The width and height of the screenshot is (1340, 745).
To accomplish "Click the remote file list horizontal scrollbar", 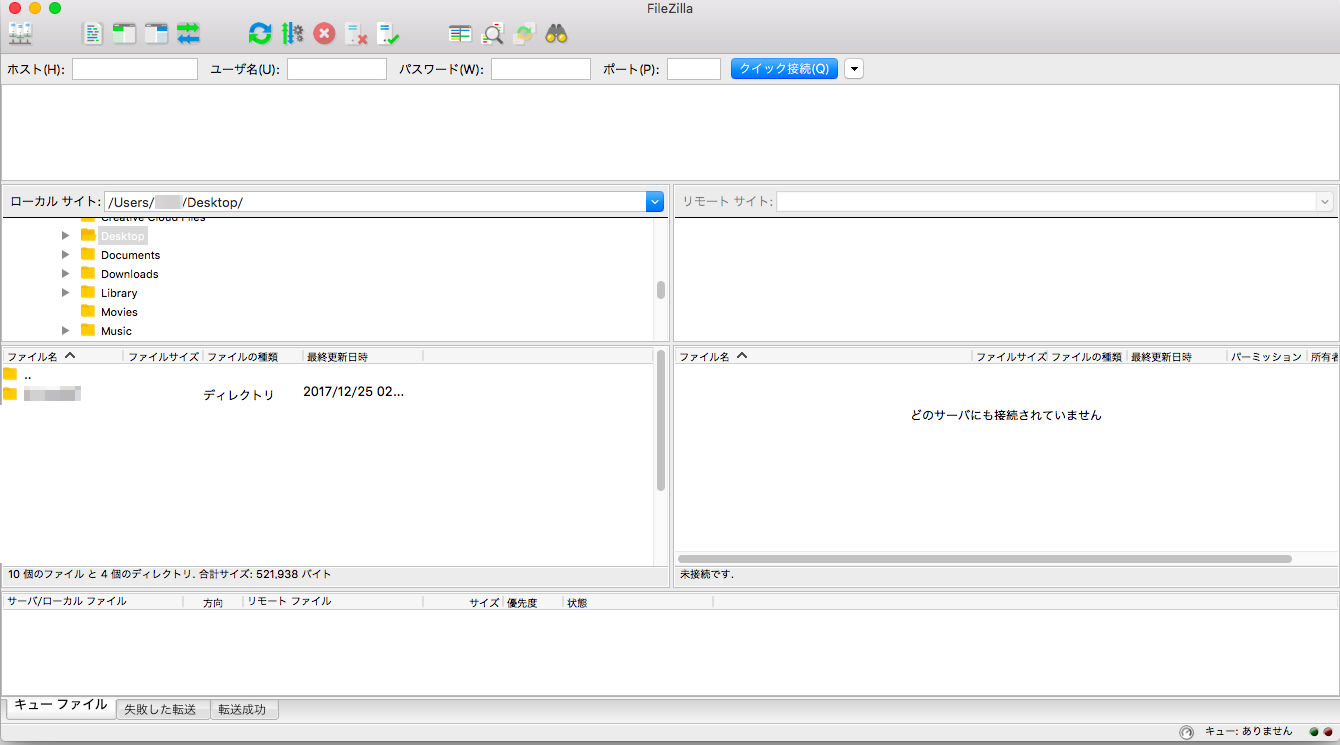I will [985, 559].
